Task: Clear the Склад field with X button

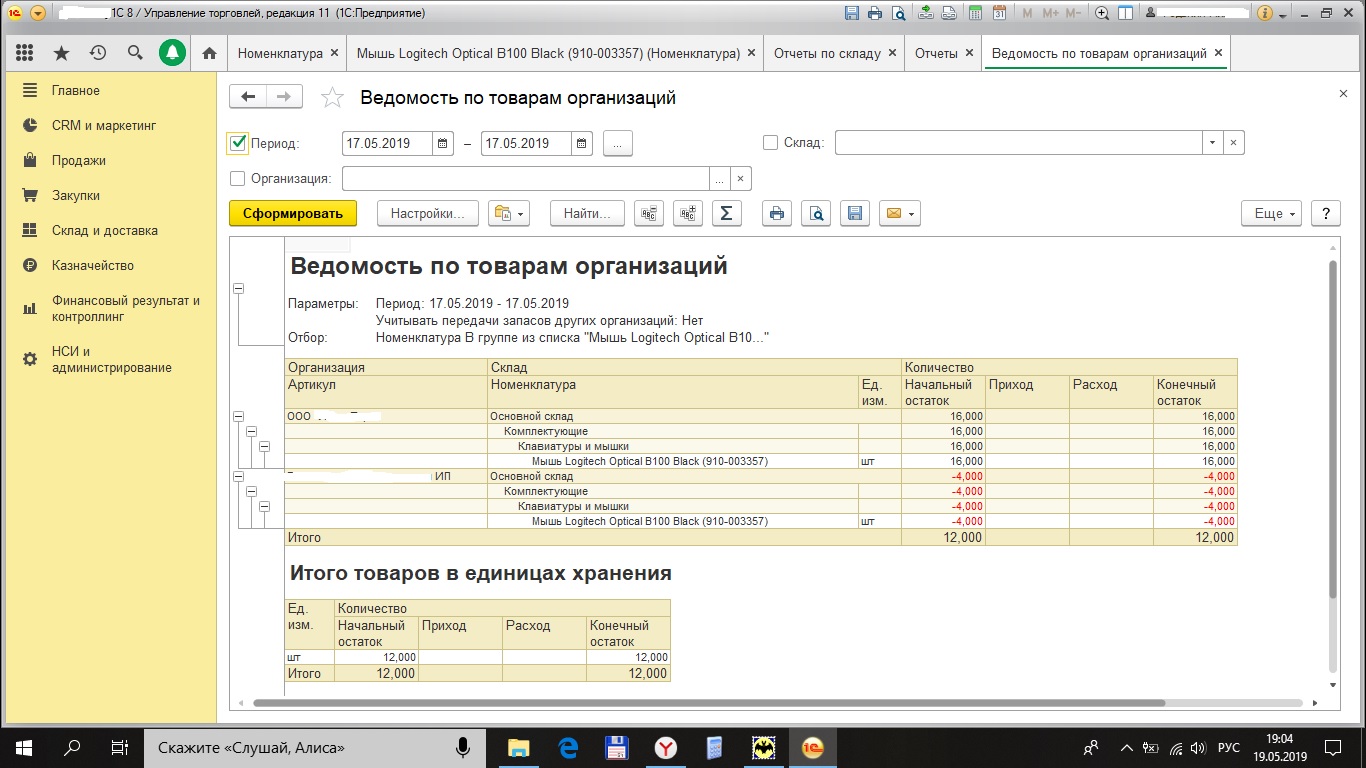Action: point(1234,143)
